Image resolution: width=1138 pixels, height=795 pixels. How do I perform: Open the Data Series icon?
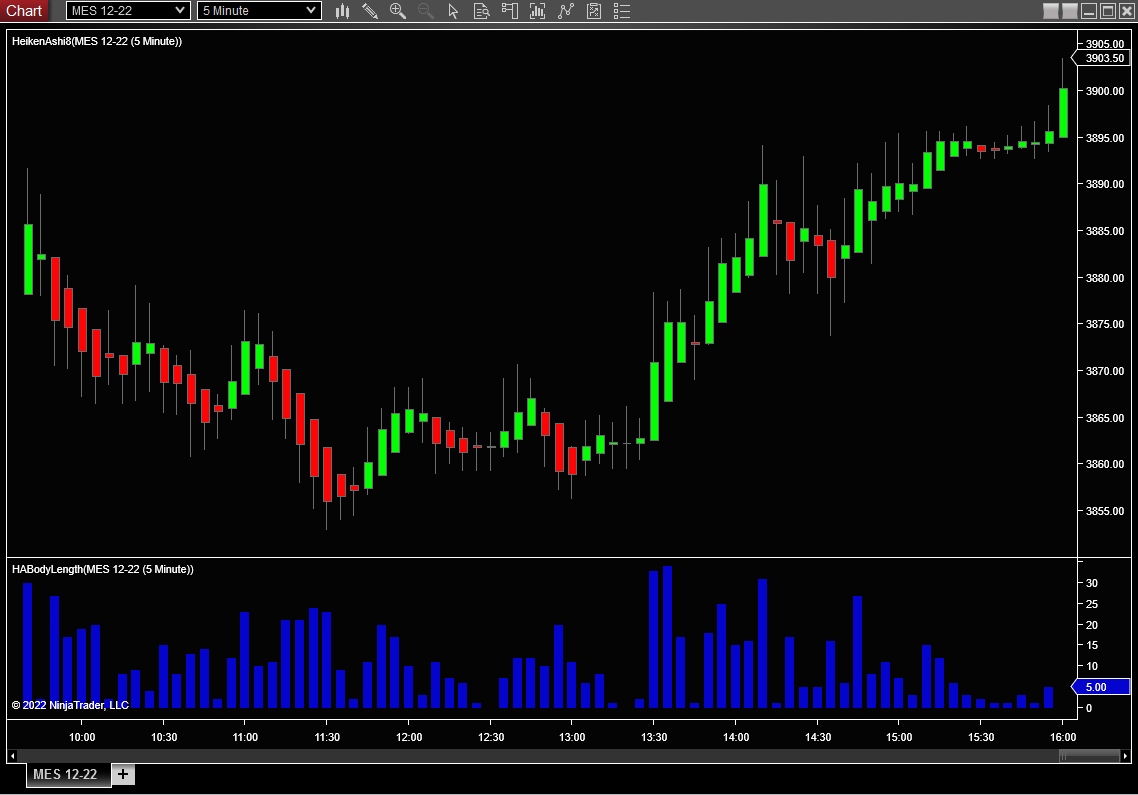tap(538, 11)
